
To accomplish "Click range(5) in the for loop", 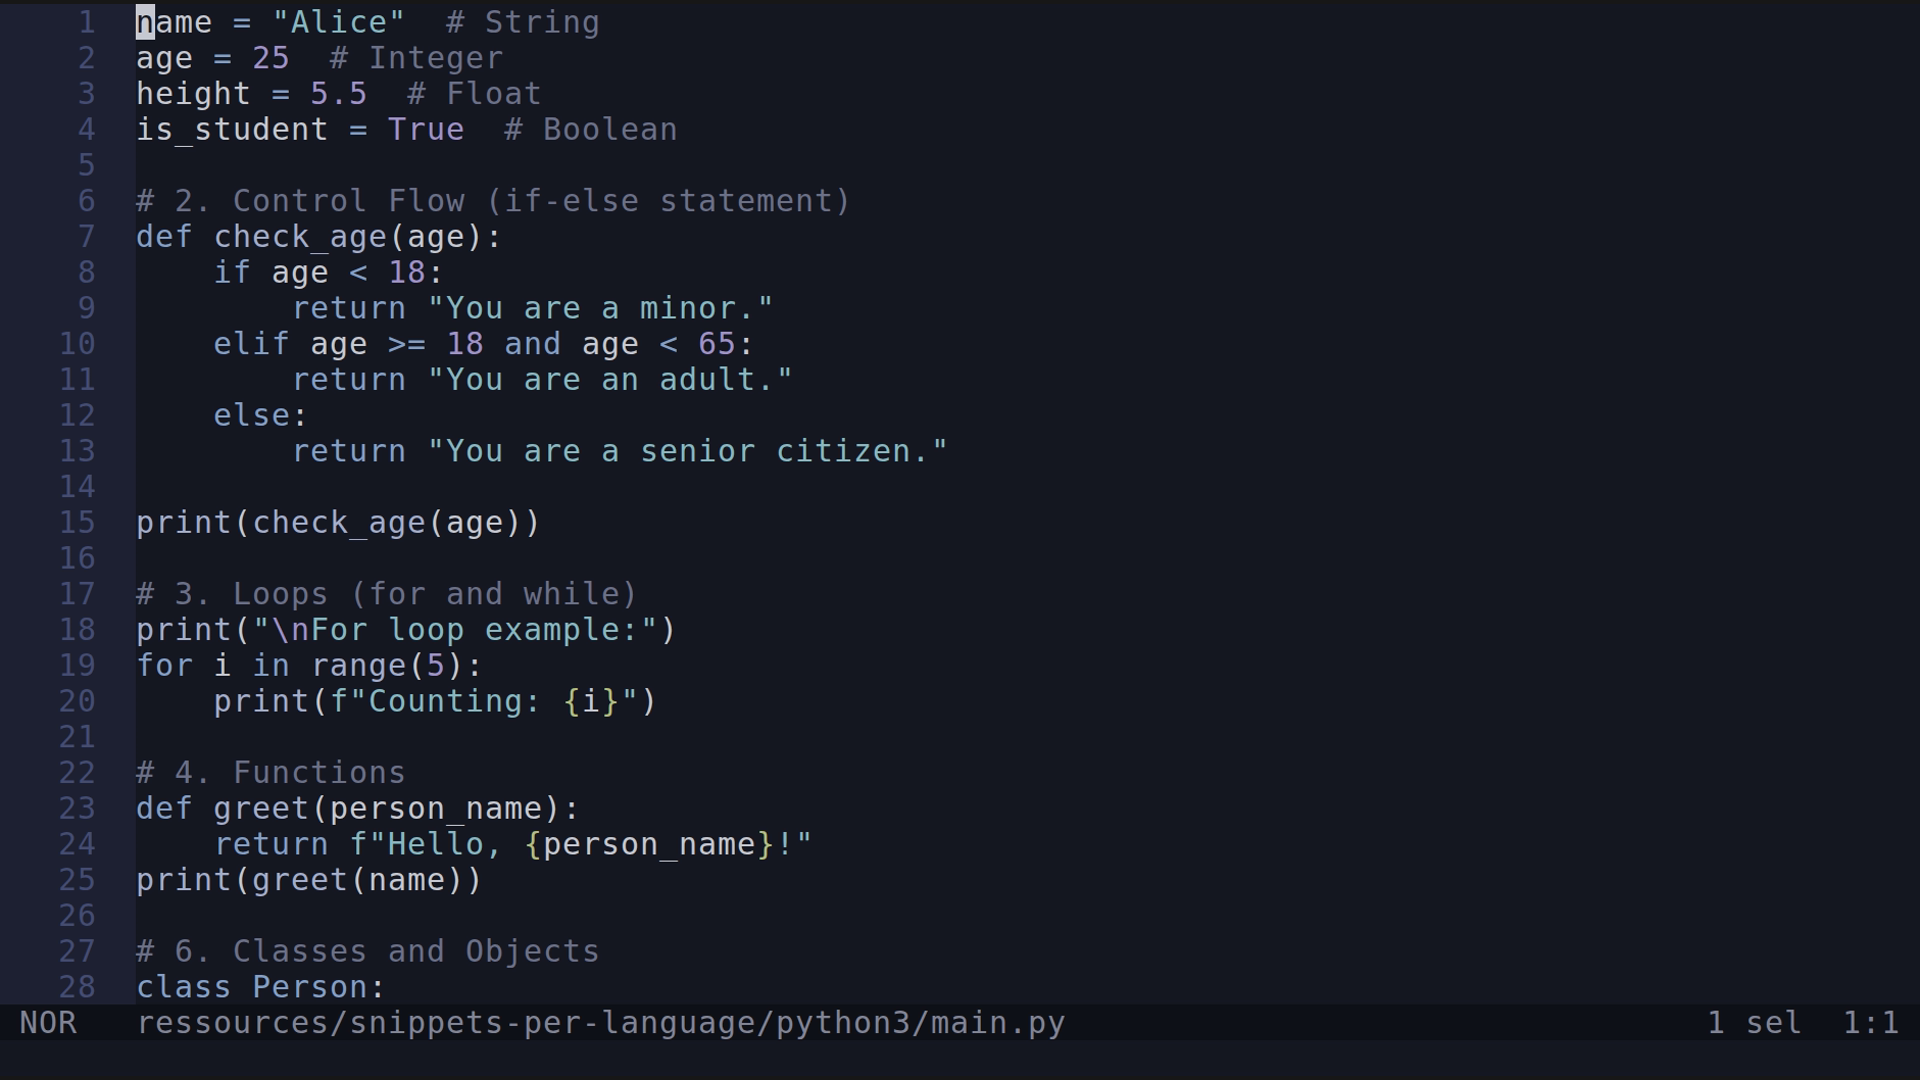I will pyautogui.click(x=395, y=665).
